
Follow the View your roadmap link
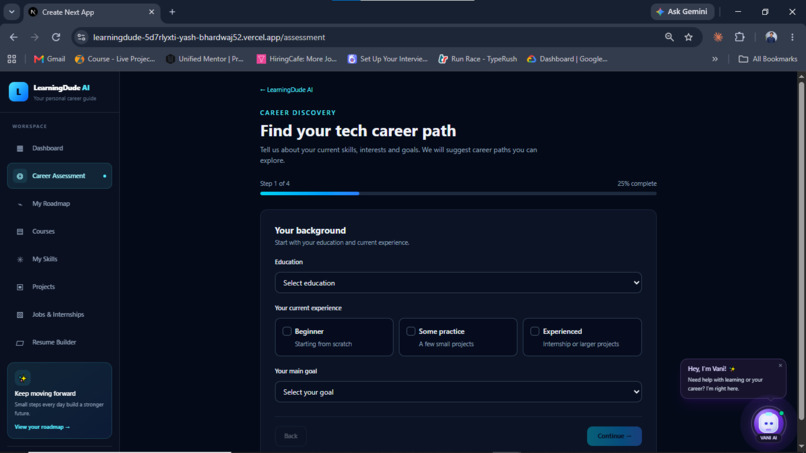(x=42, y=427)
